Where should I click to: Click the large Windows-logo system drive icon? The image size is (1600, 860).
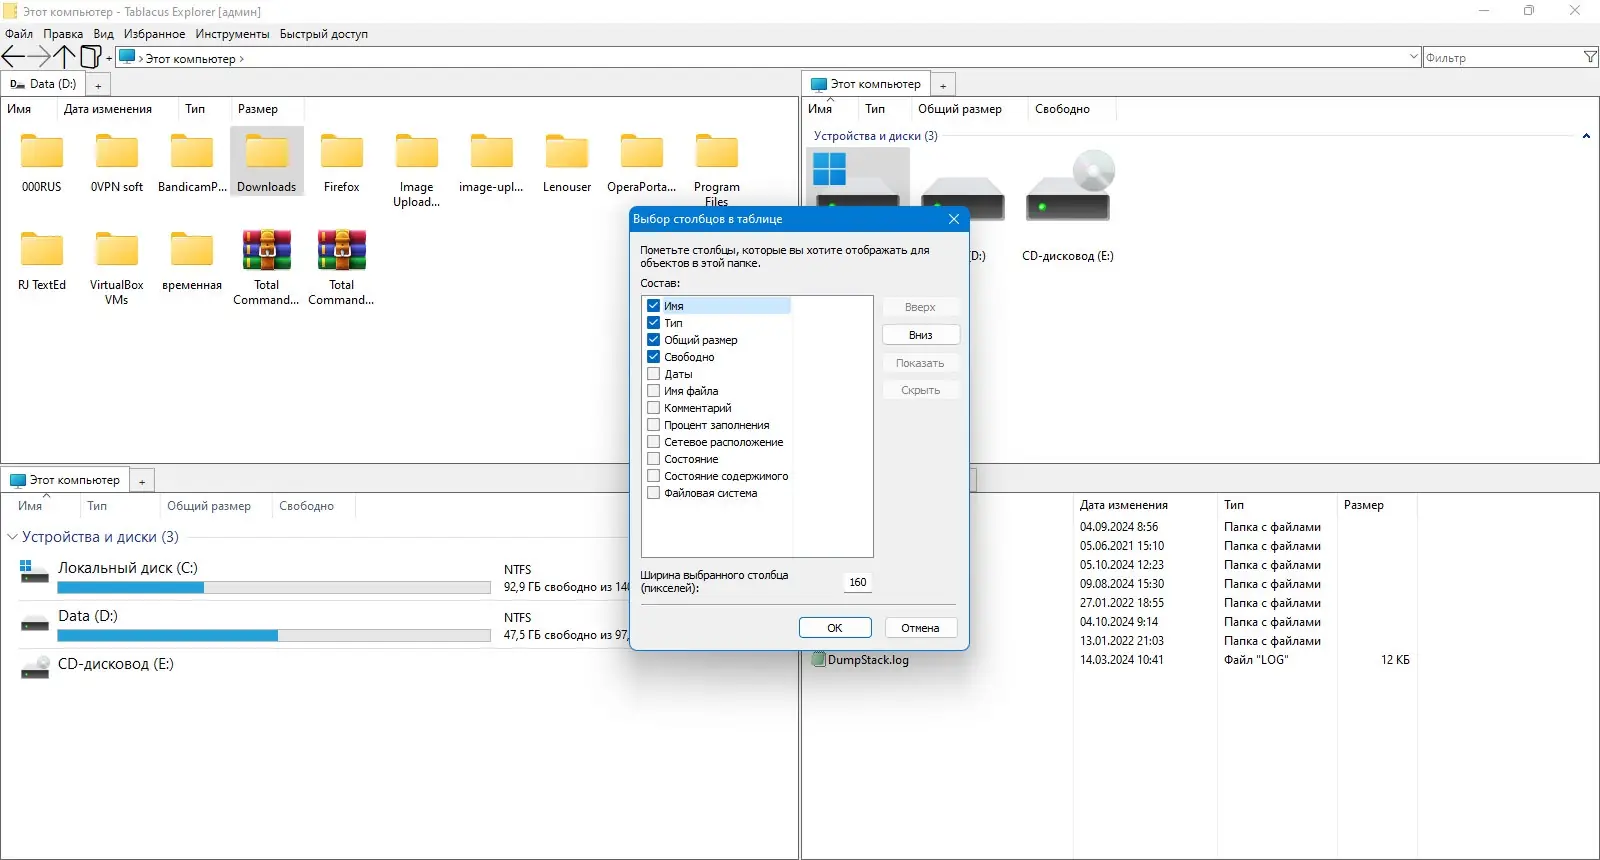(x=857, y=178)
